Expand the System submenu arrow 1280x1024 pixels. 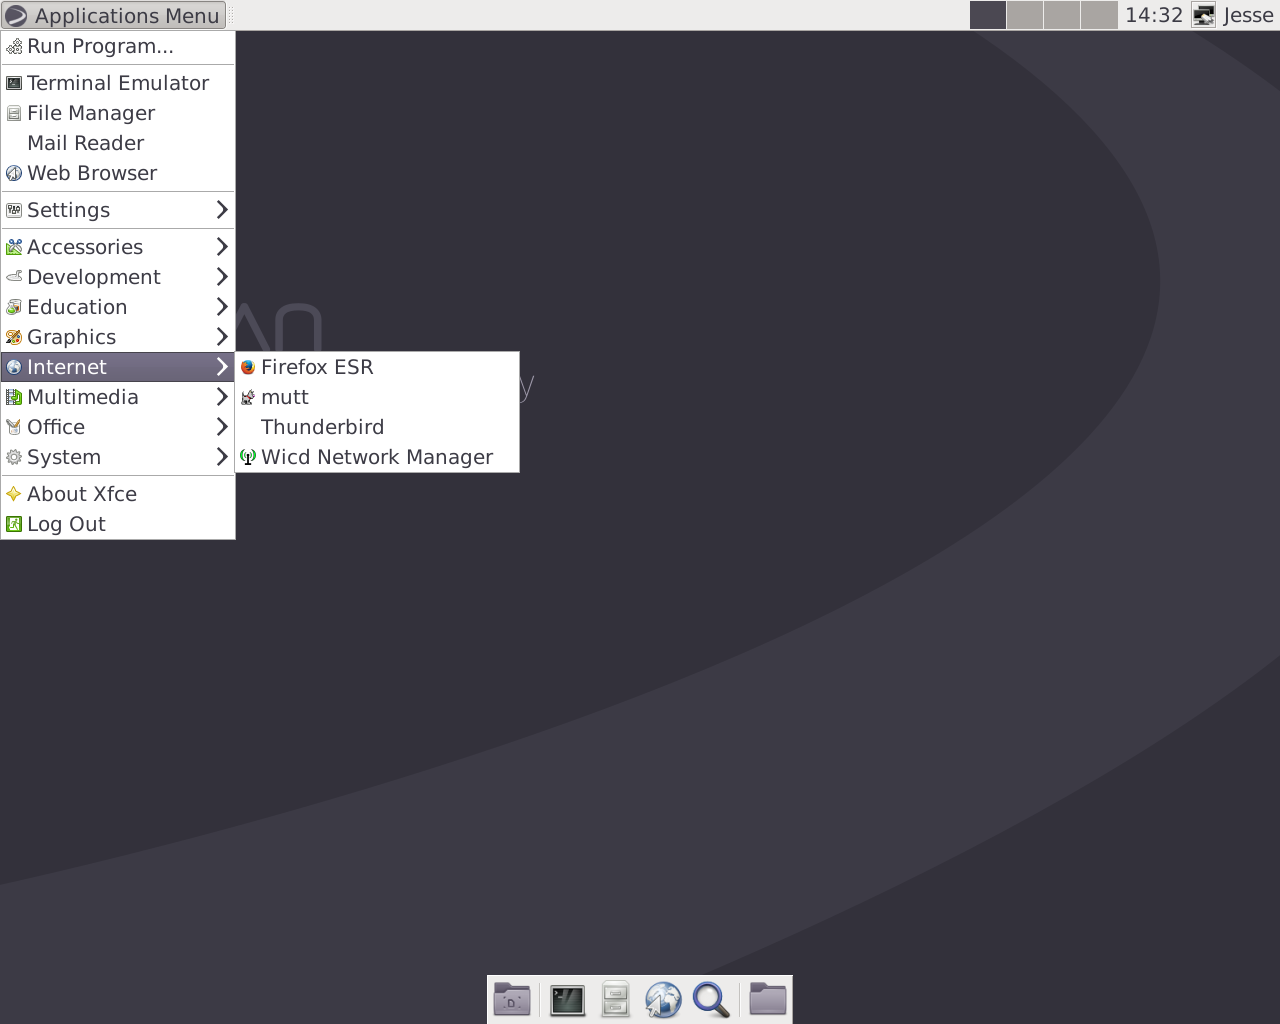click(222, 457)
